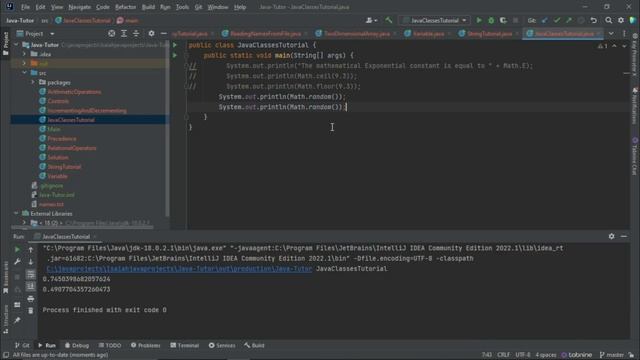Viewport: 640px width, 360px height.
Task: Collapse External Libraries node
Action: [x=16, y=213]
